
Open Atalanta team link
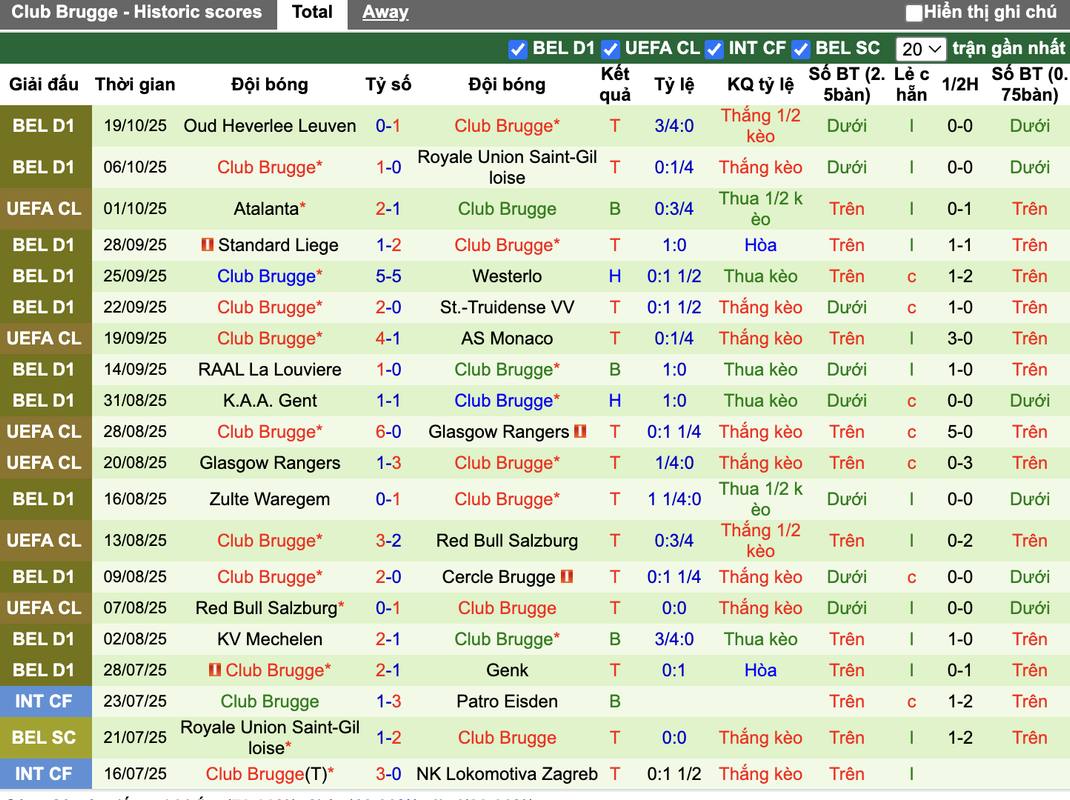coord(265,208)
